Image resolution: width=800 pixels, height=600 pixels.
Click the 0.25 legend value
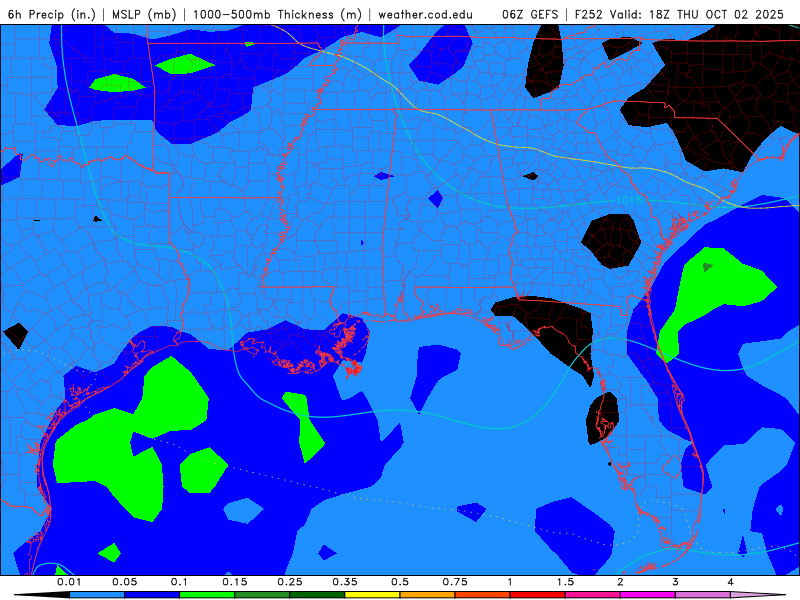[x=290, y=582]
